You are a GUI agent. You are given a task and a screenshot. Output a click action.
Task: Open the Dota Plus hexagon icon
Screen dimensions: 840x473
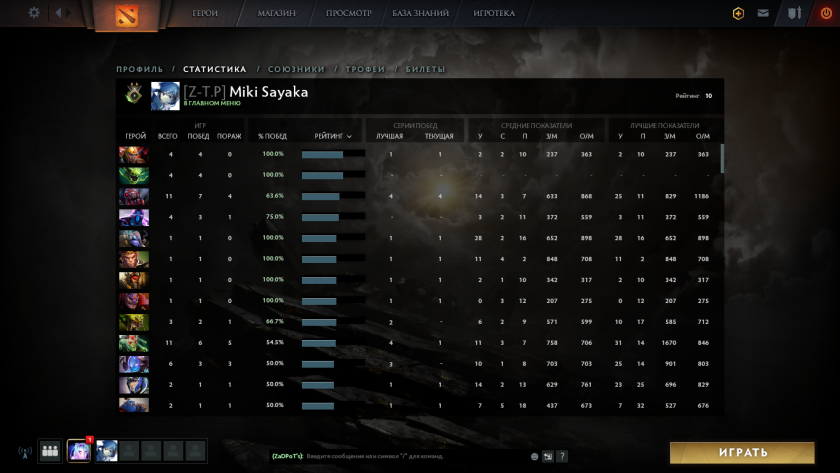[x=738, y=13]
